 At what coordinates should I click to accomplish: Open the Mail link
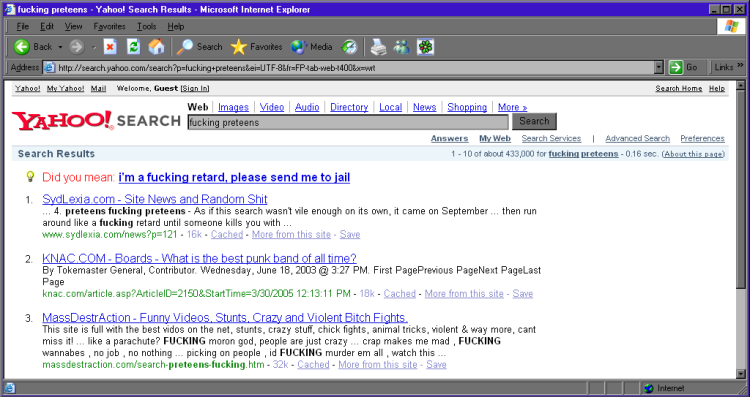pos(99,88)
